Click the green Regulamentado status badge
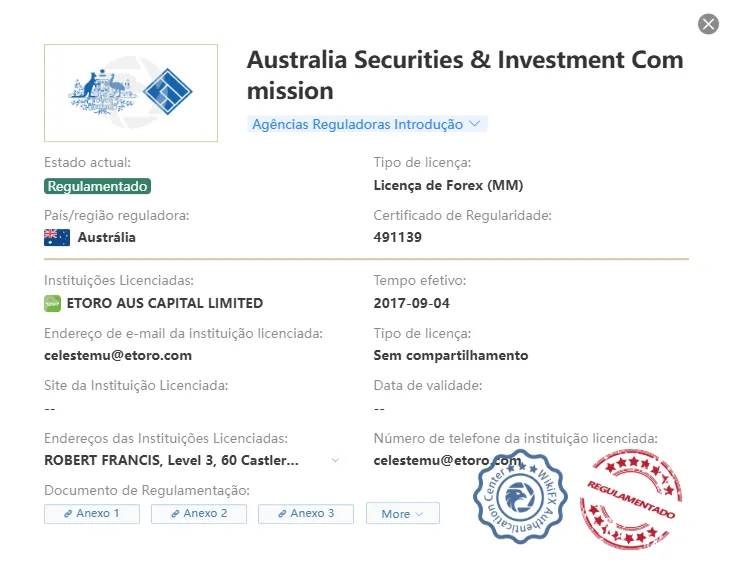Viewport: 732px width, 577px height. (x=98, y=186)
